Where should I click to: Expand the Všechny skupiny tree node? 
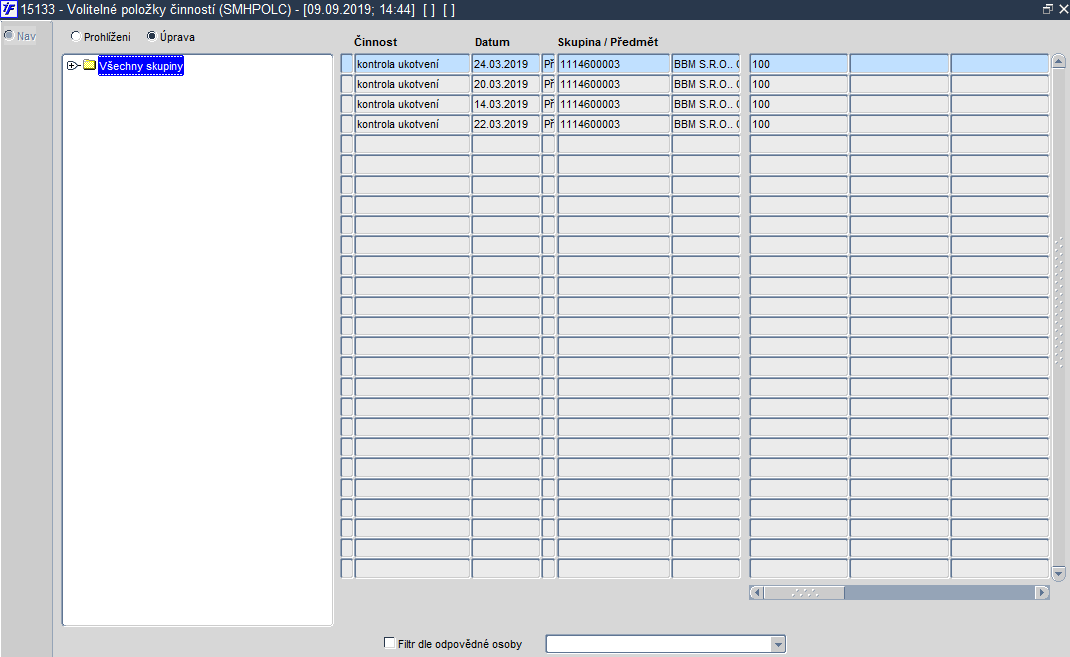[72, 65]
